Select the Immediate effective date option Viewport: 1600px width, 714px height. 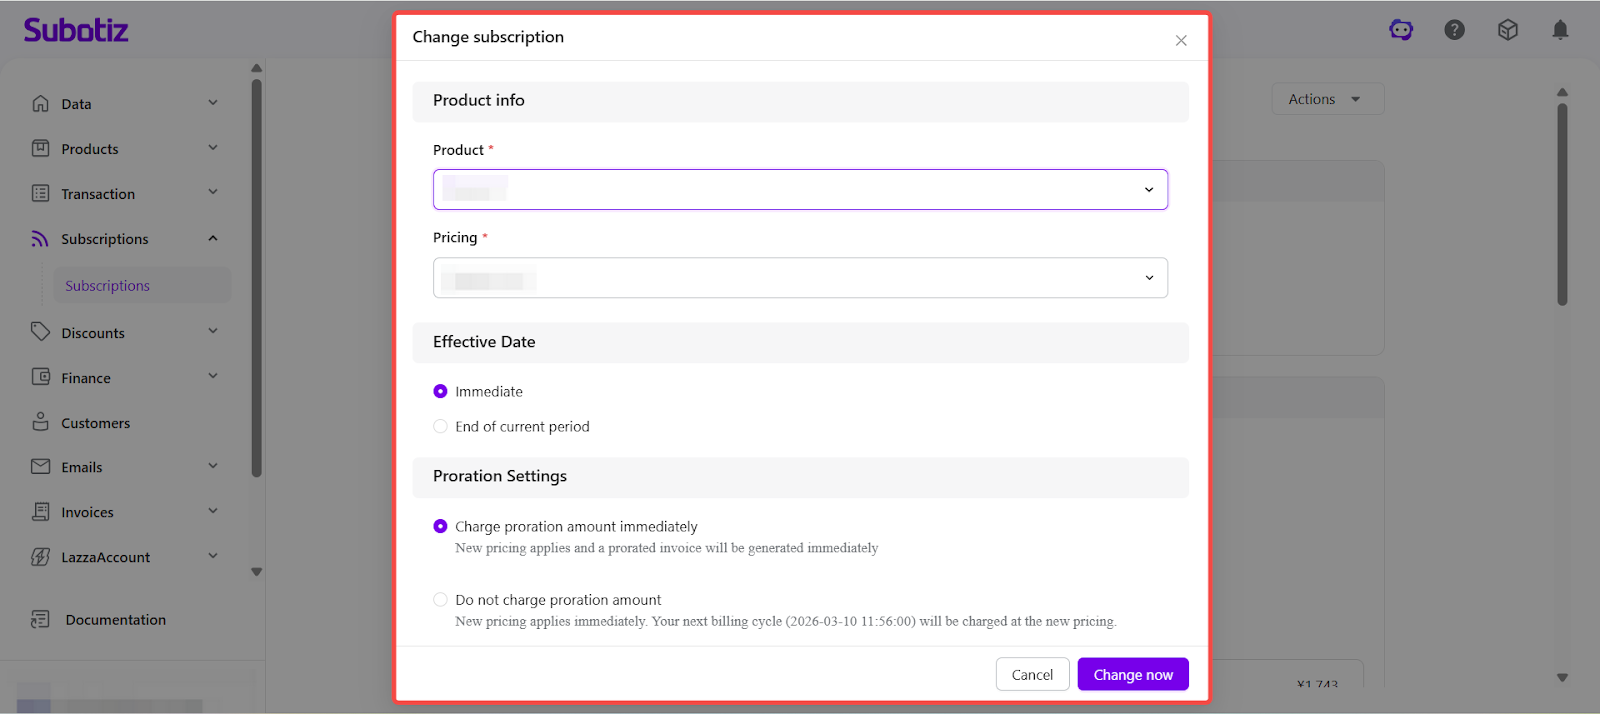(440, 392)
